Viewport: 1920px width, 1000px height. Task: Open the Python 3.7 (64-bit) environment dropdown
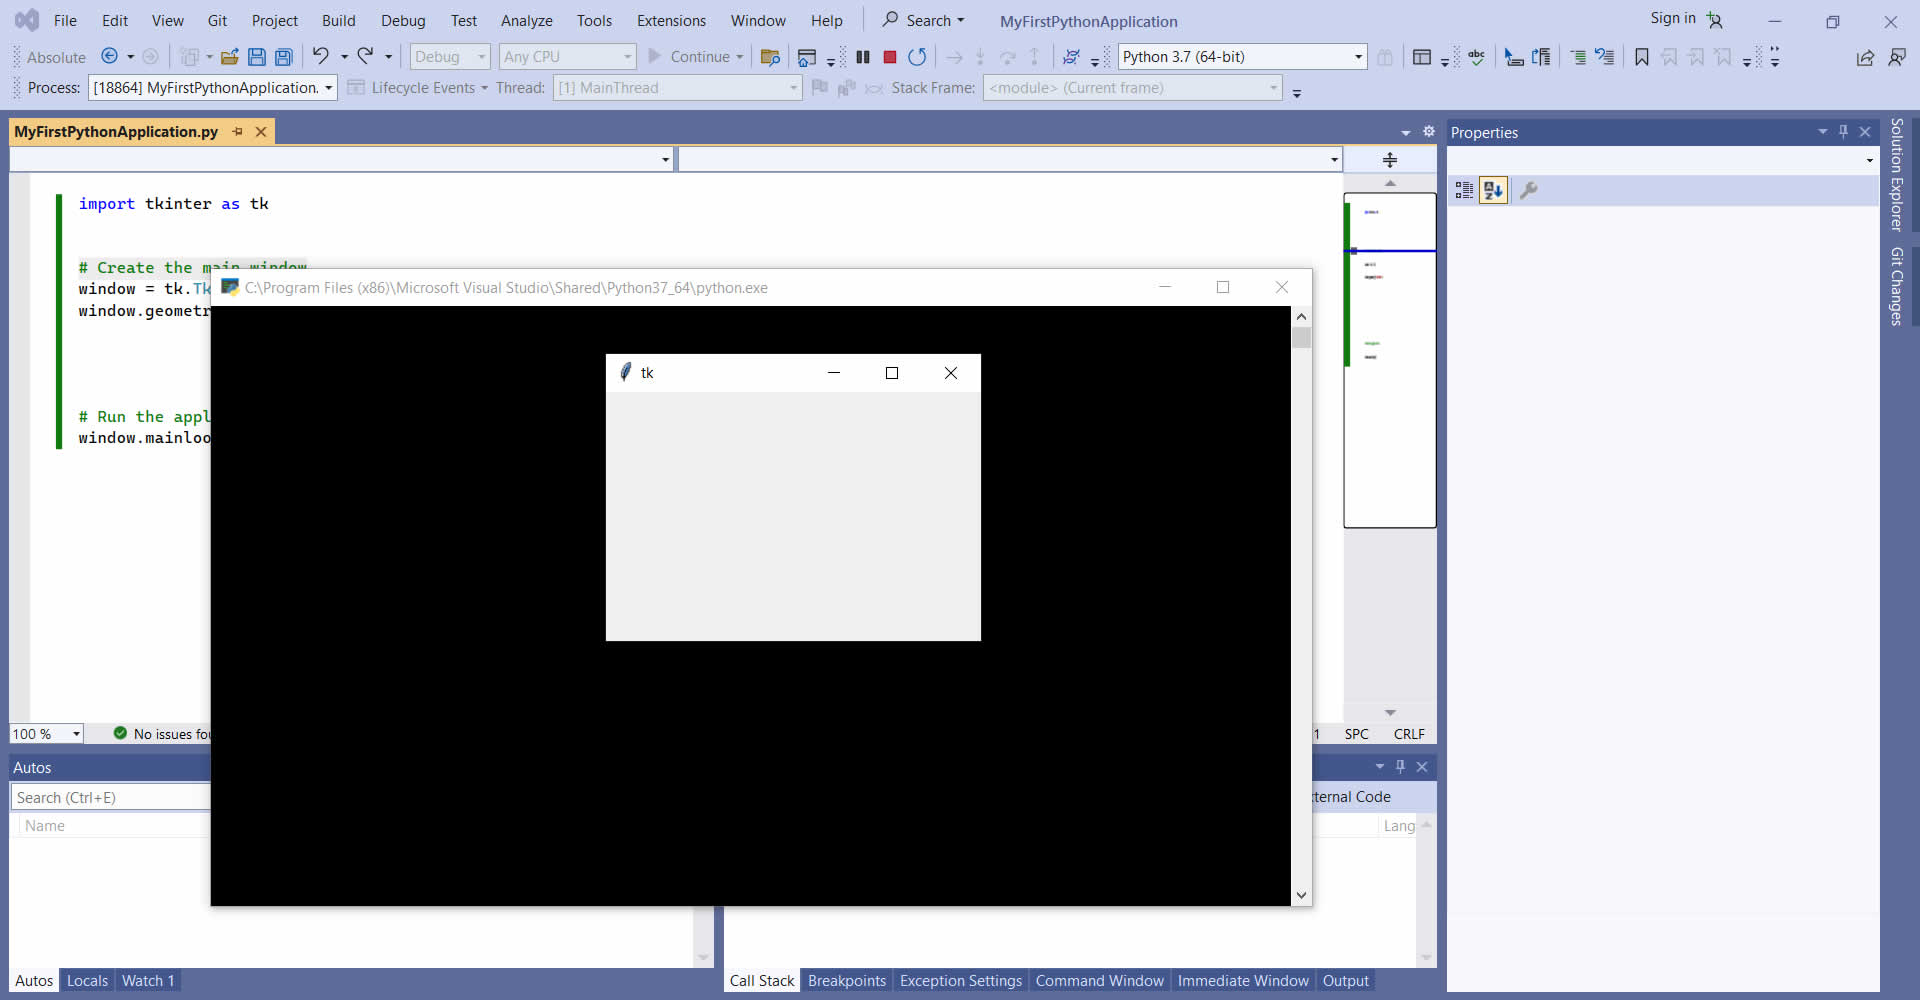[1358, 57]
